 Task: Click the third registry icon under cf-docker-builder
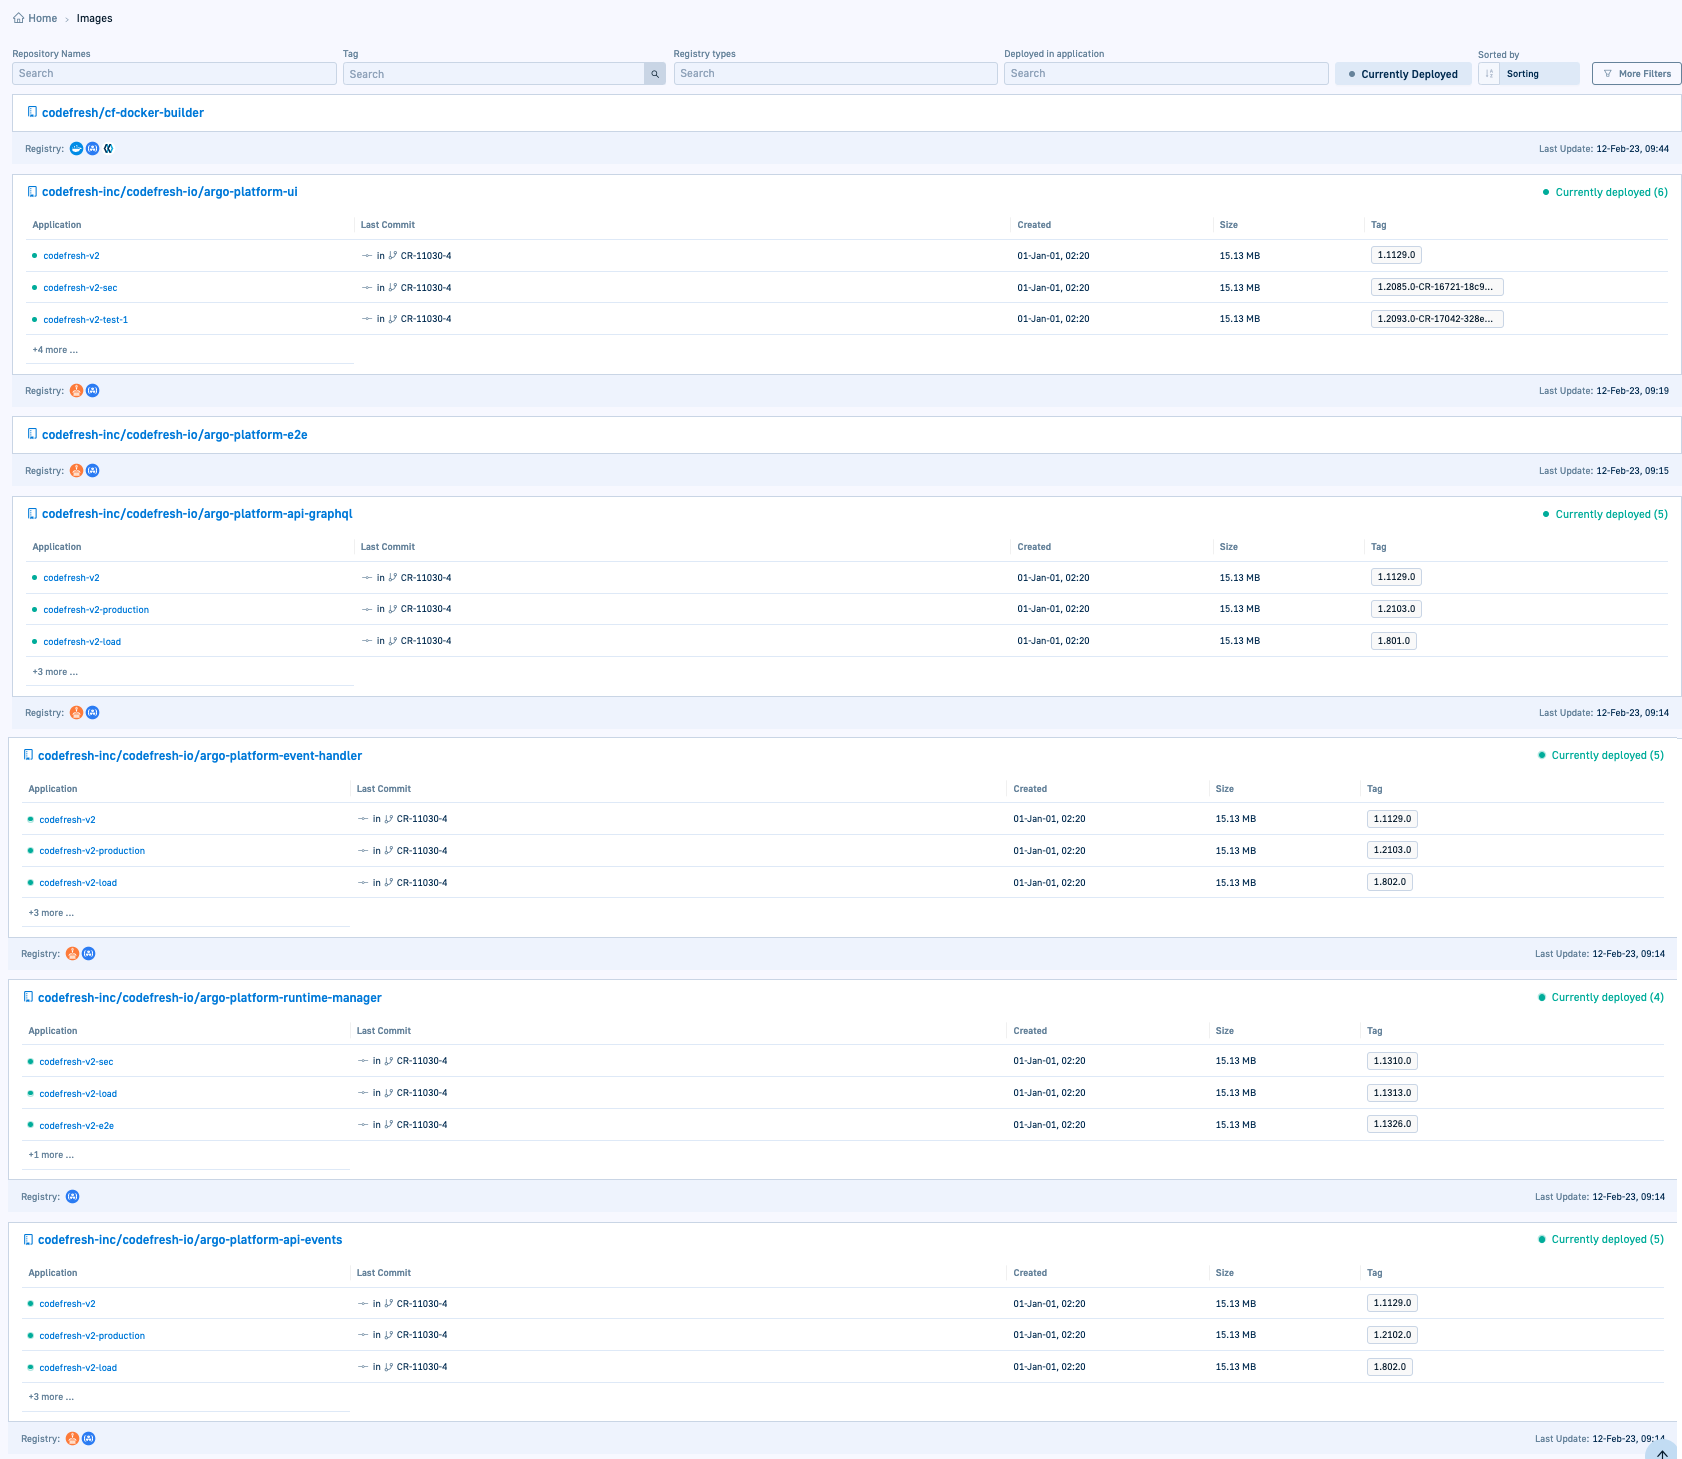point(109,149)
